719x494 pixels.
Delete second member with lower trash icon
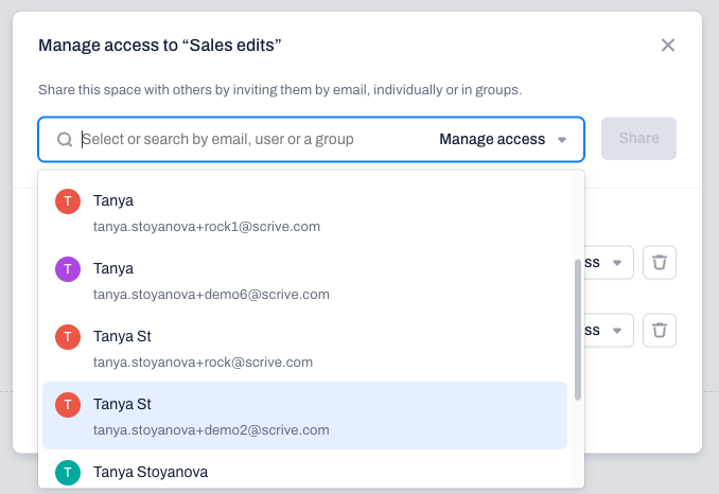pyautogui.click(x=659, y=330)
